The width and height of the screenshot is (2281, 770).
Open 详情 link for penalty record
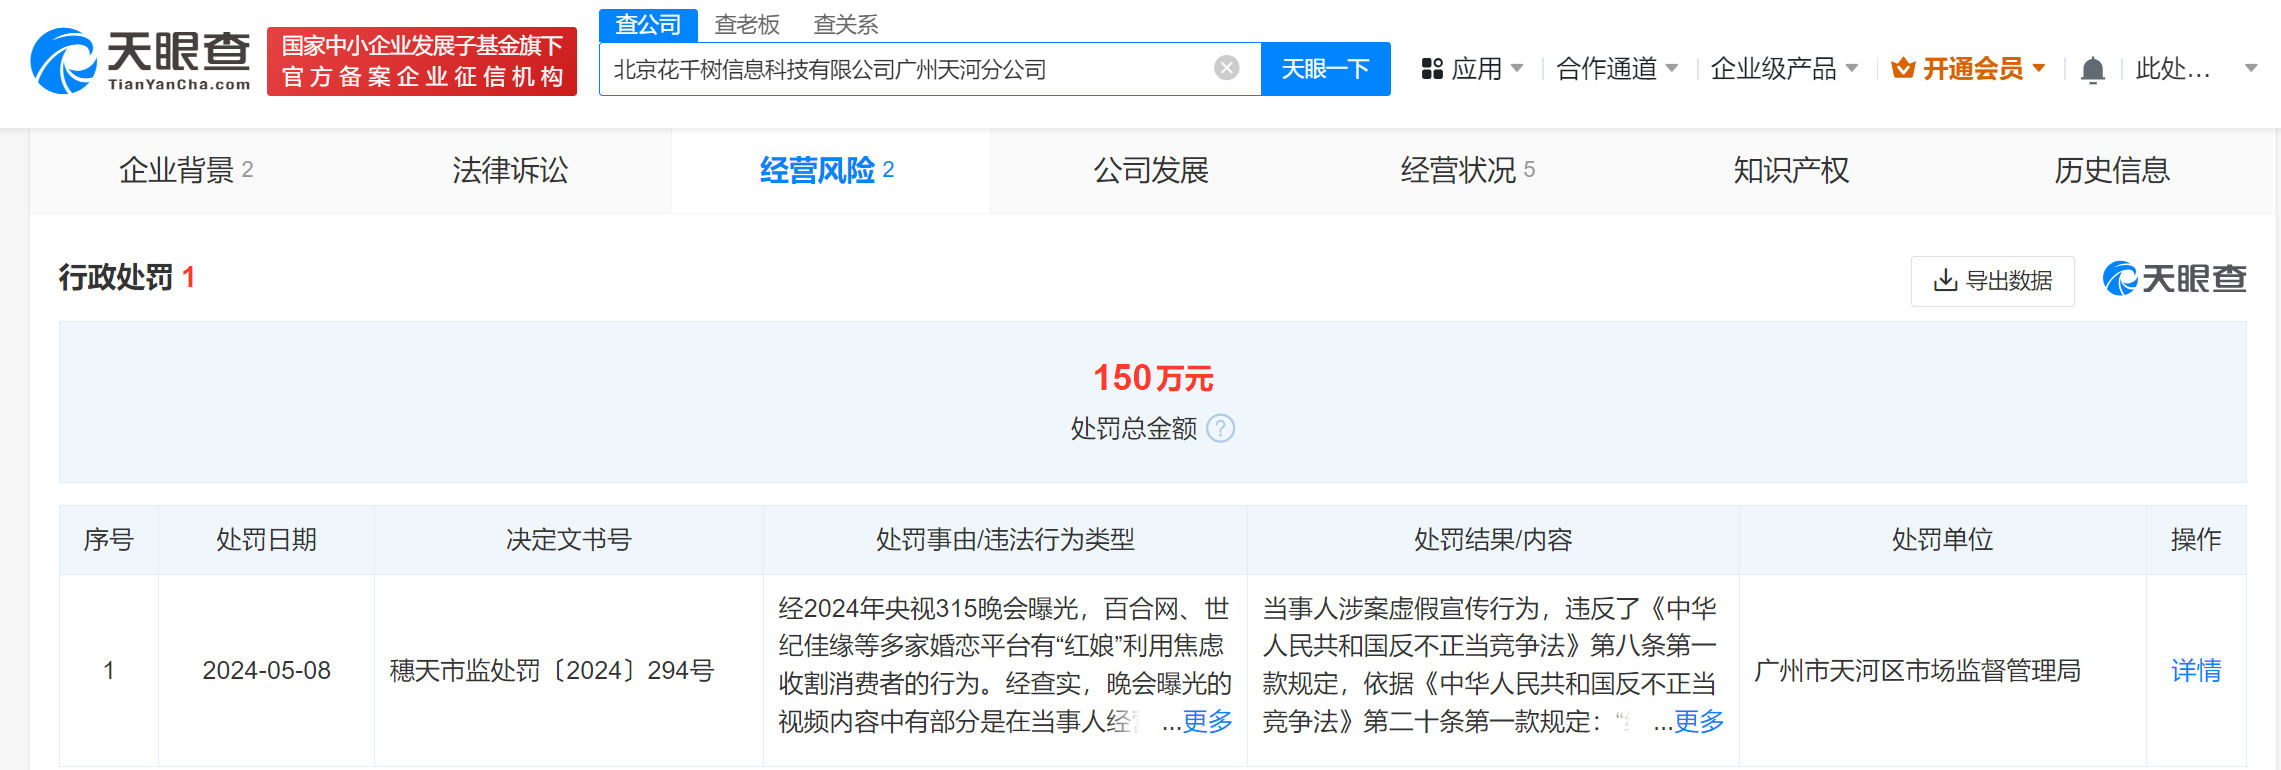coord(2195,670)
